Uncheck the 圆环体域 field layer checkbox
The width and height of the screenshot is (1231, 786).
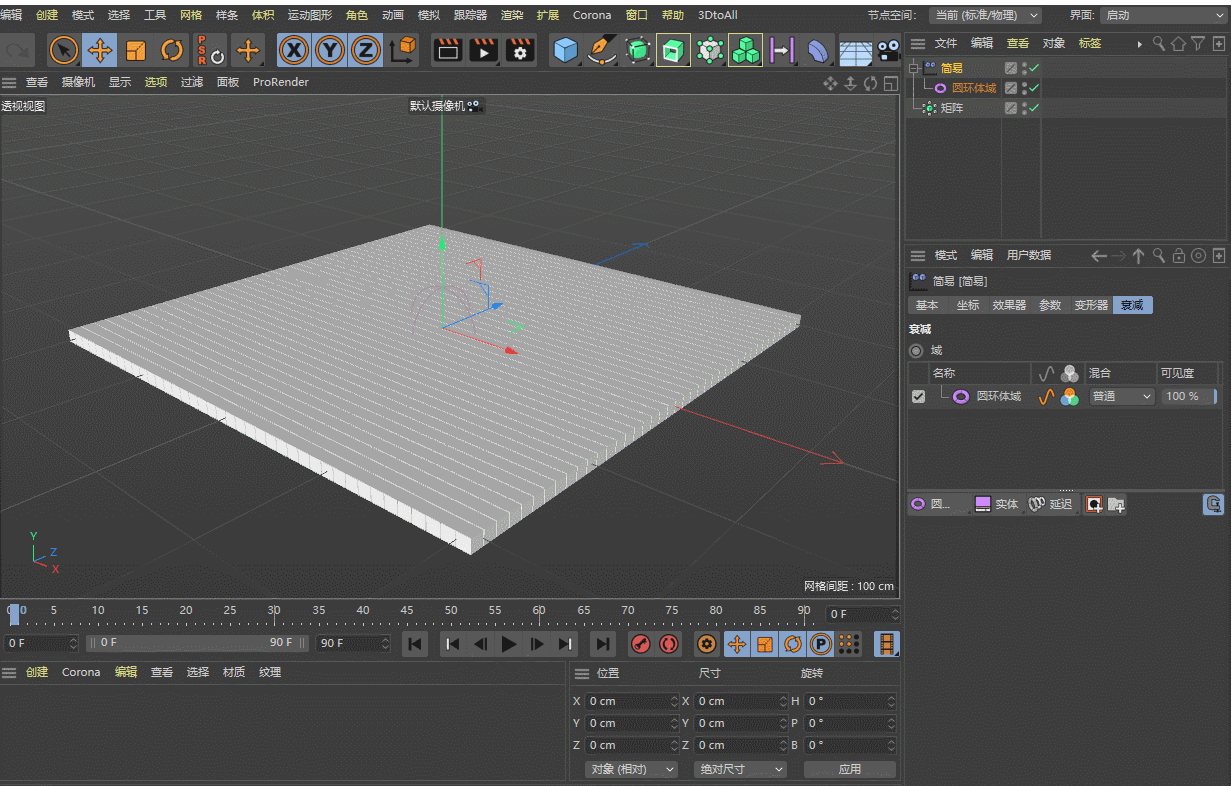click(x=918, y=397)
